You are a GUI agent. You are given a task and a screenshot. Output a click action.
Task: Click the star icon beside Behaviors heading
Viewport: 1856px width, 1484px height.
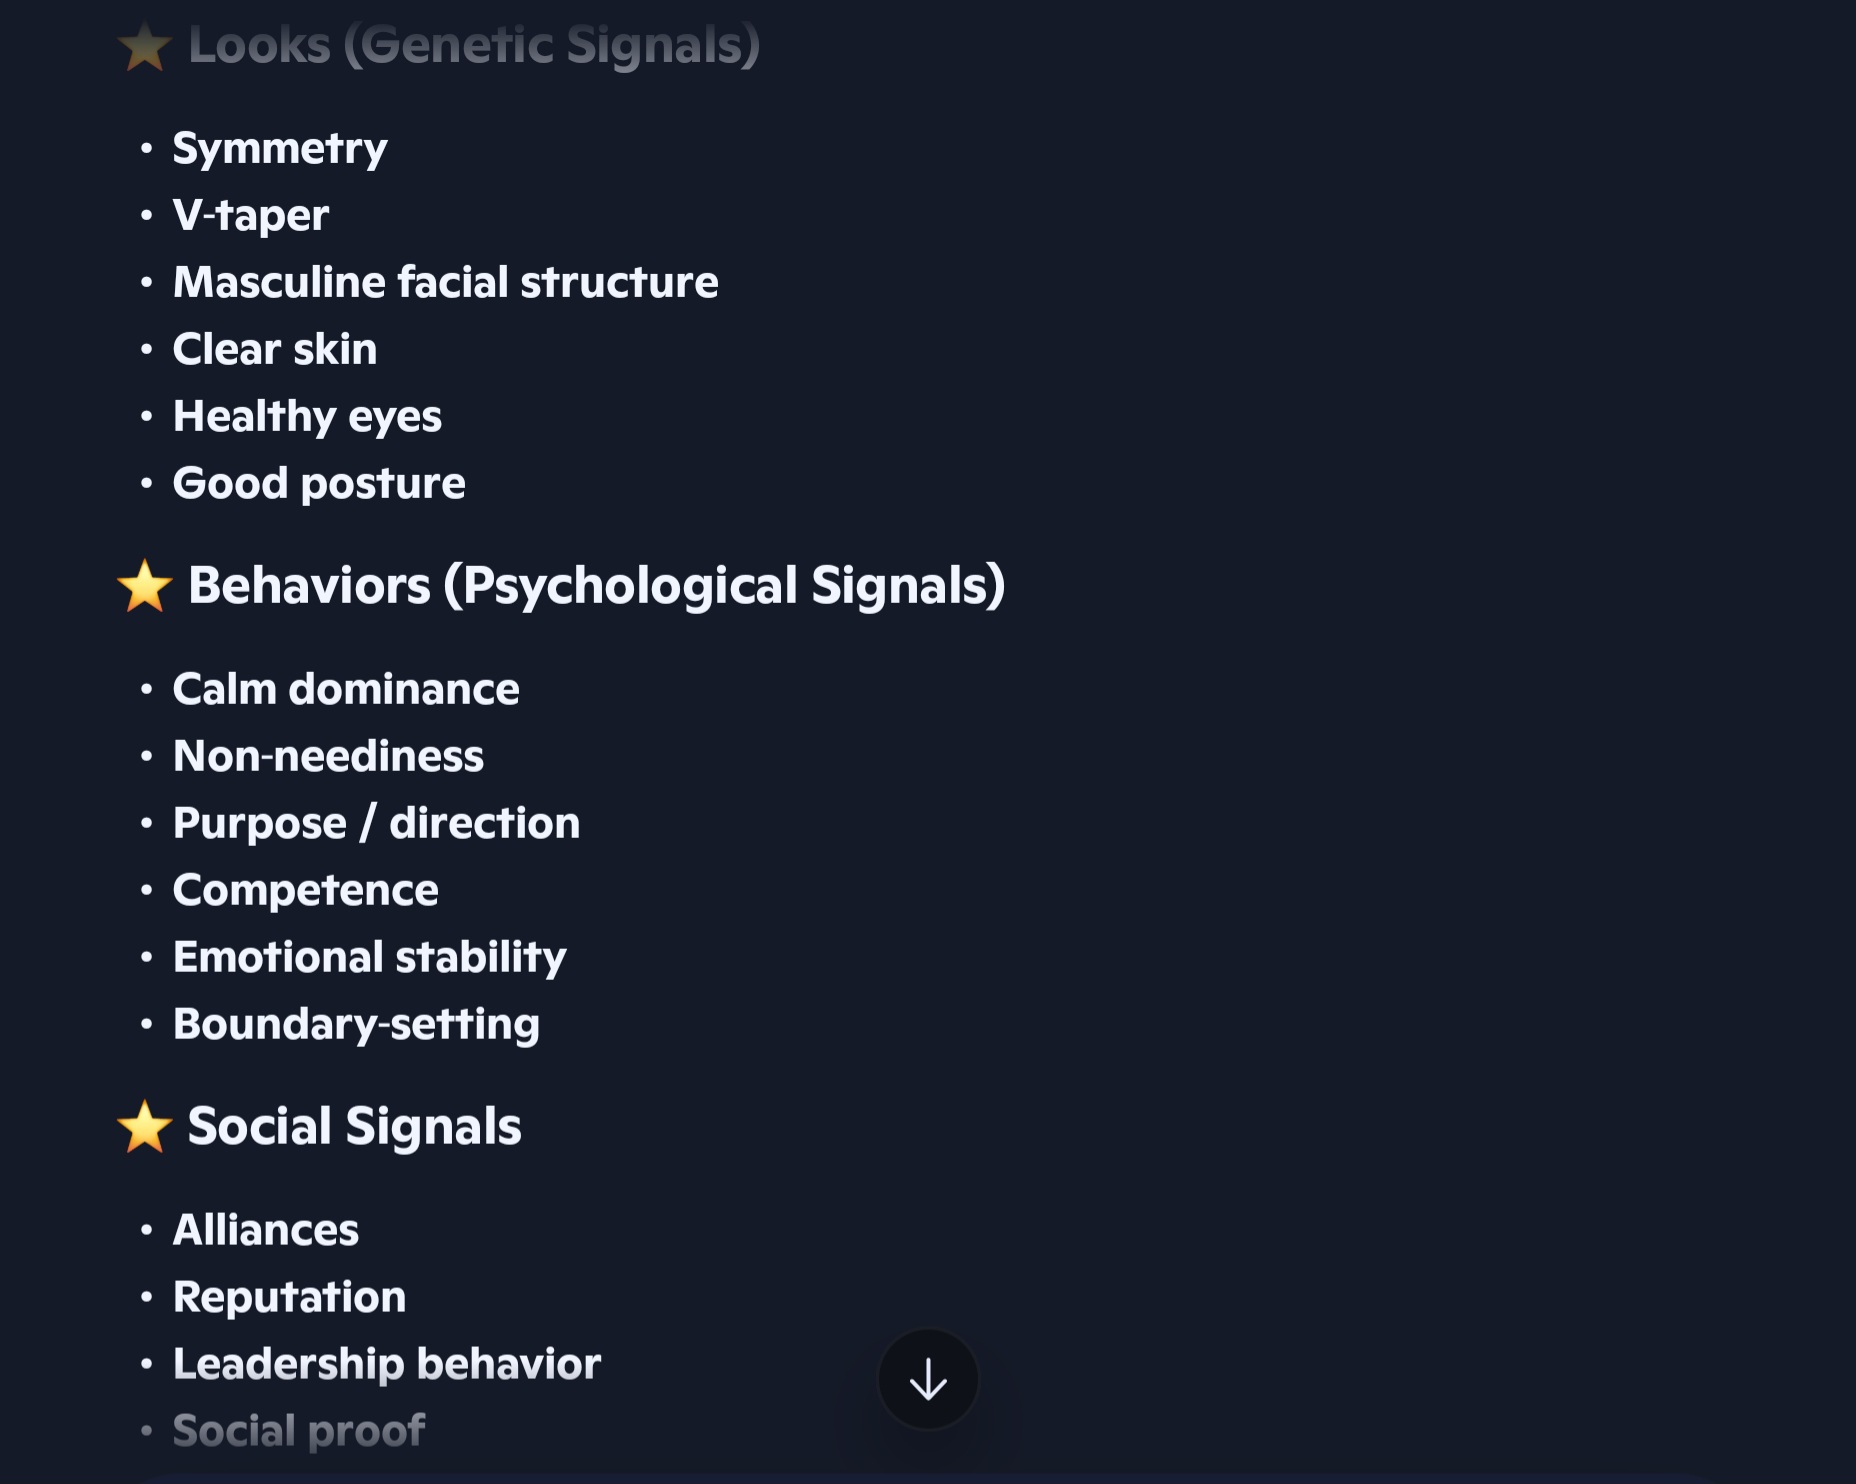click(x=145, y=586)
